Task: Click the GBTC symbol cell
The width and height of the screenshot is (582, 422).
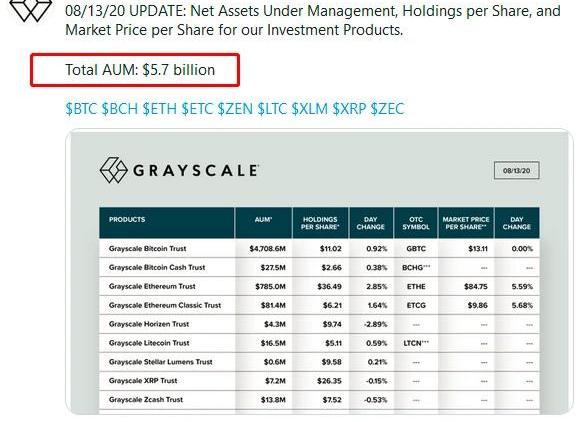Action: pos(416,249)
